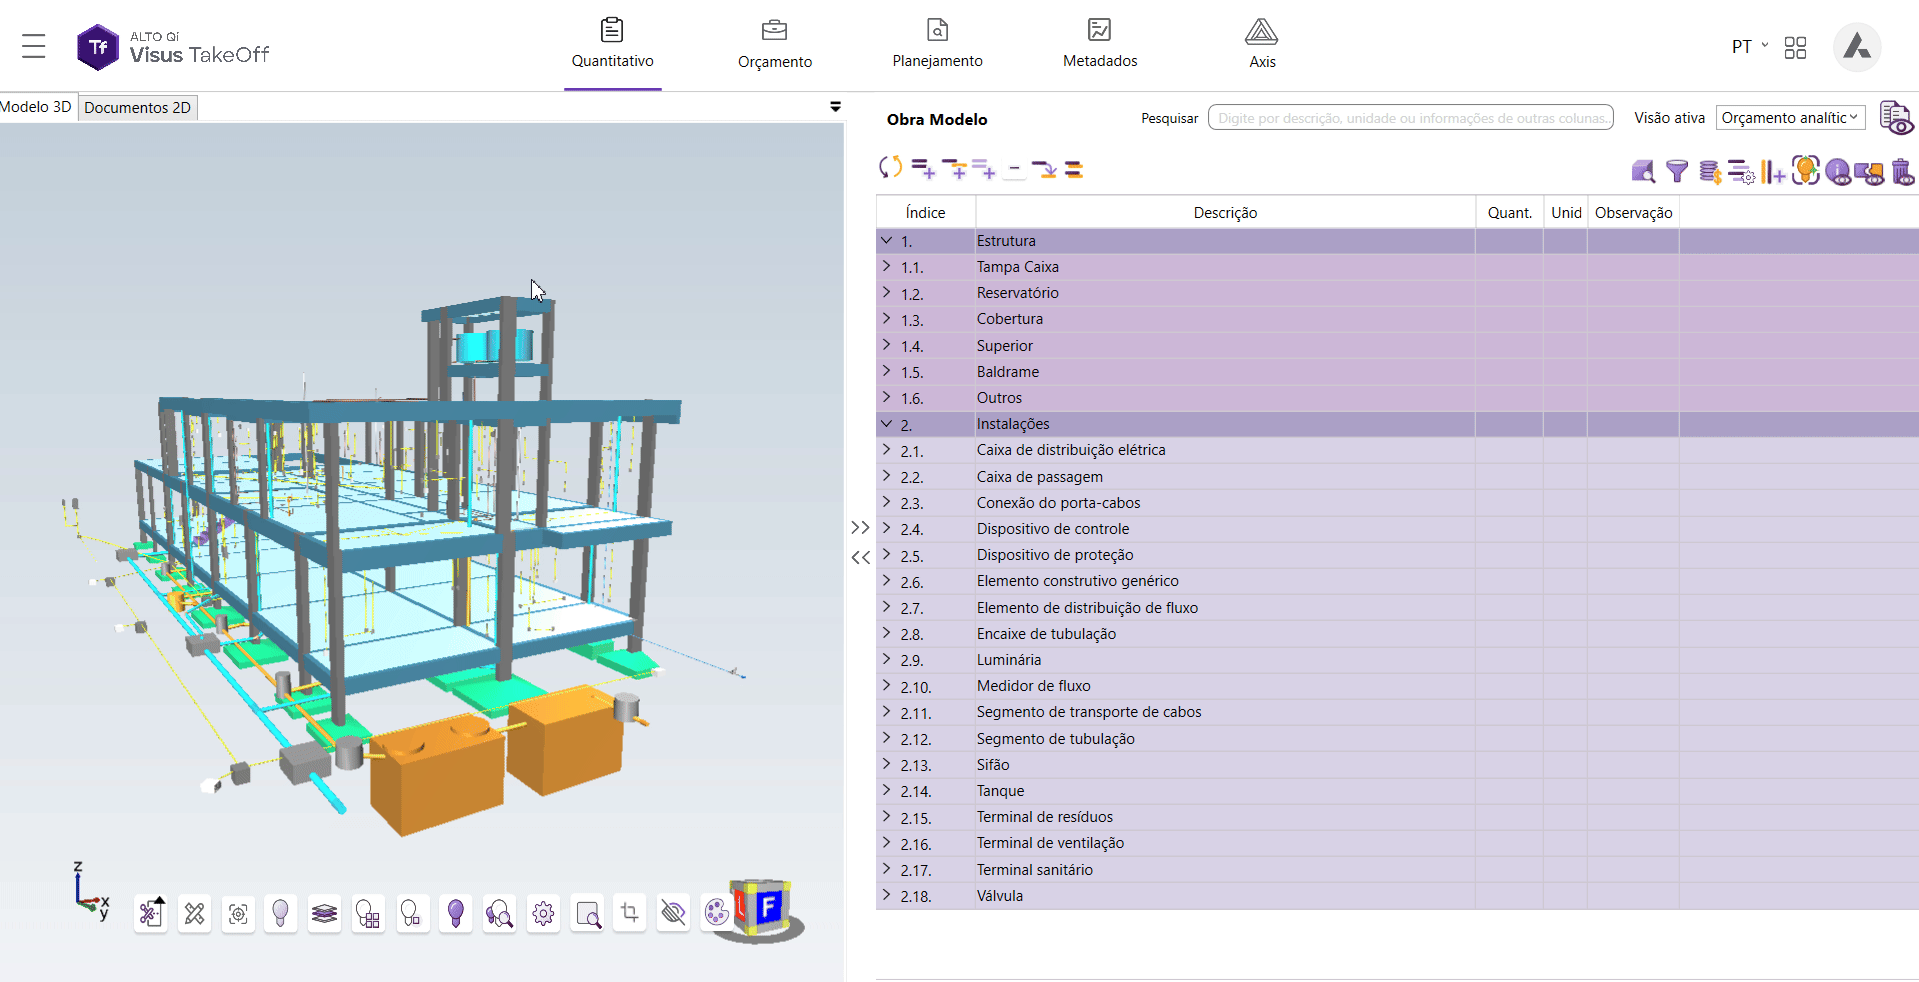Open the gear settings in 3D viewer toolbar

click(543, 913)
